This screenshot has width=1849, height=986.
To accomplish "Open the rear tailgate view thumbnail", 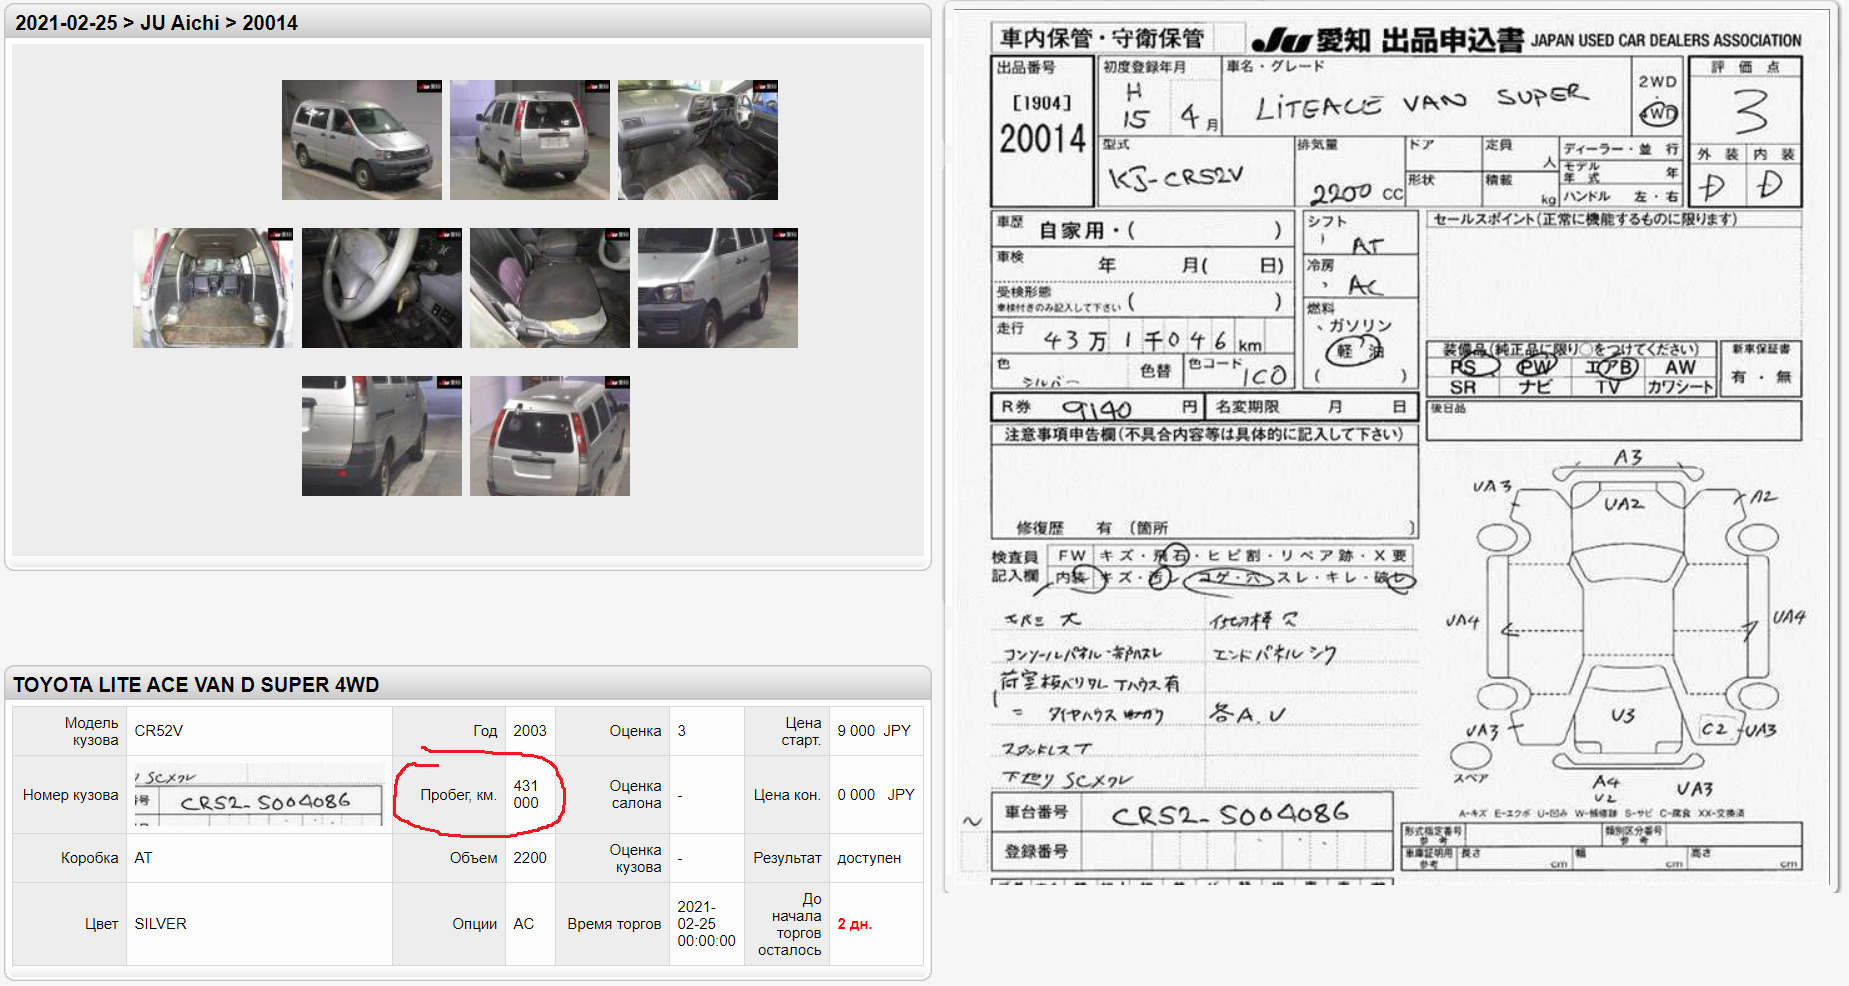I will tap(550, 436).
